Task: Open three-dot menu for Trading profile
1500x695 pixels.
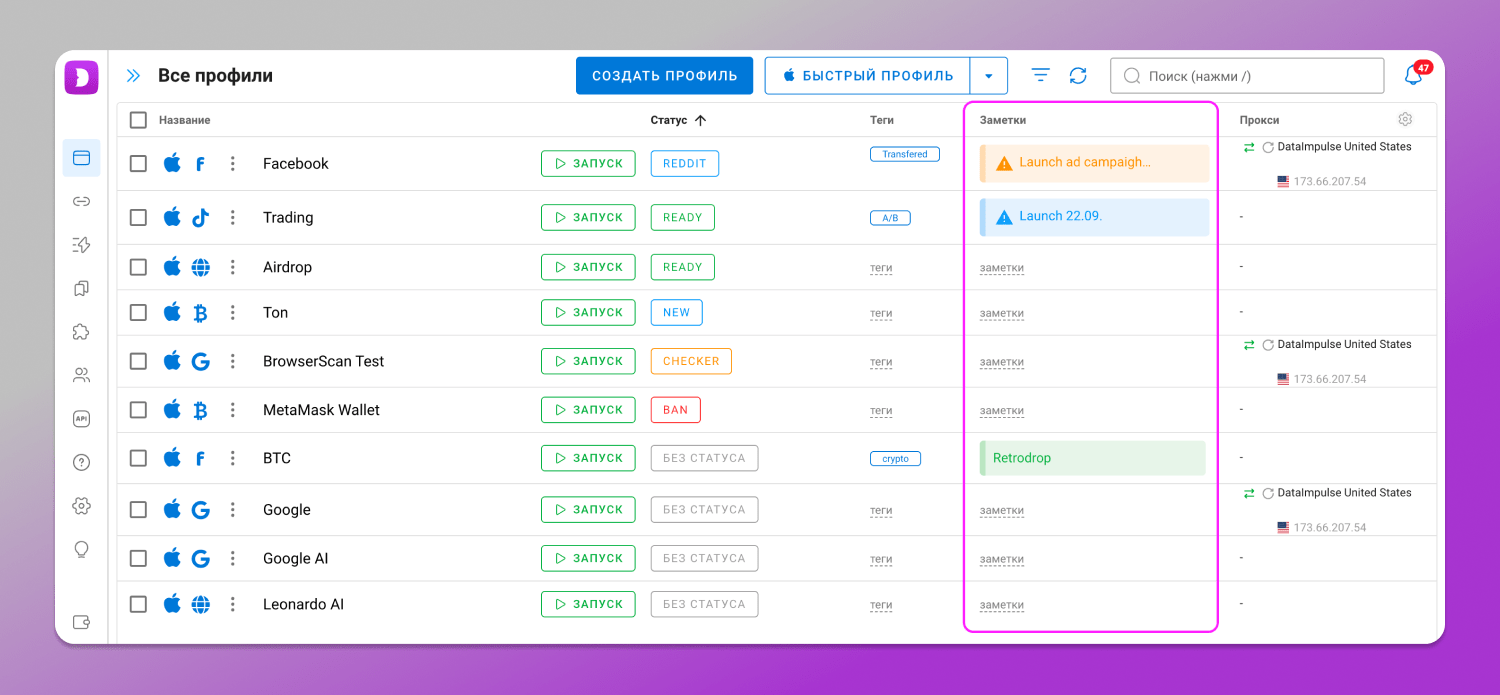Action: pos(233,218)
